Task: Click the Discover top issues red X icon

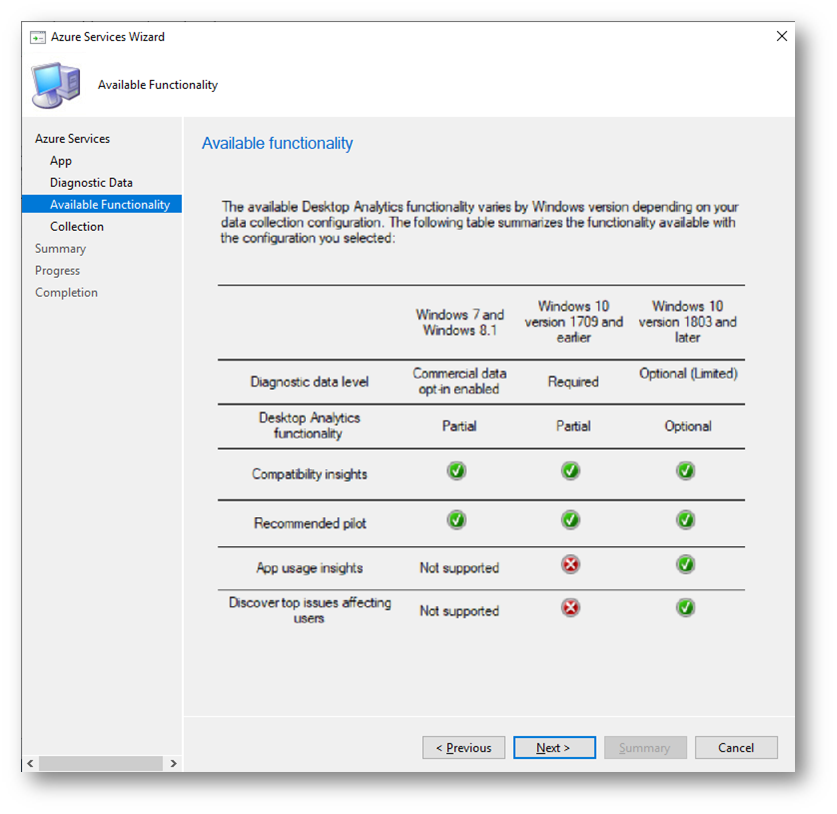Action: (571, 607)
